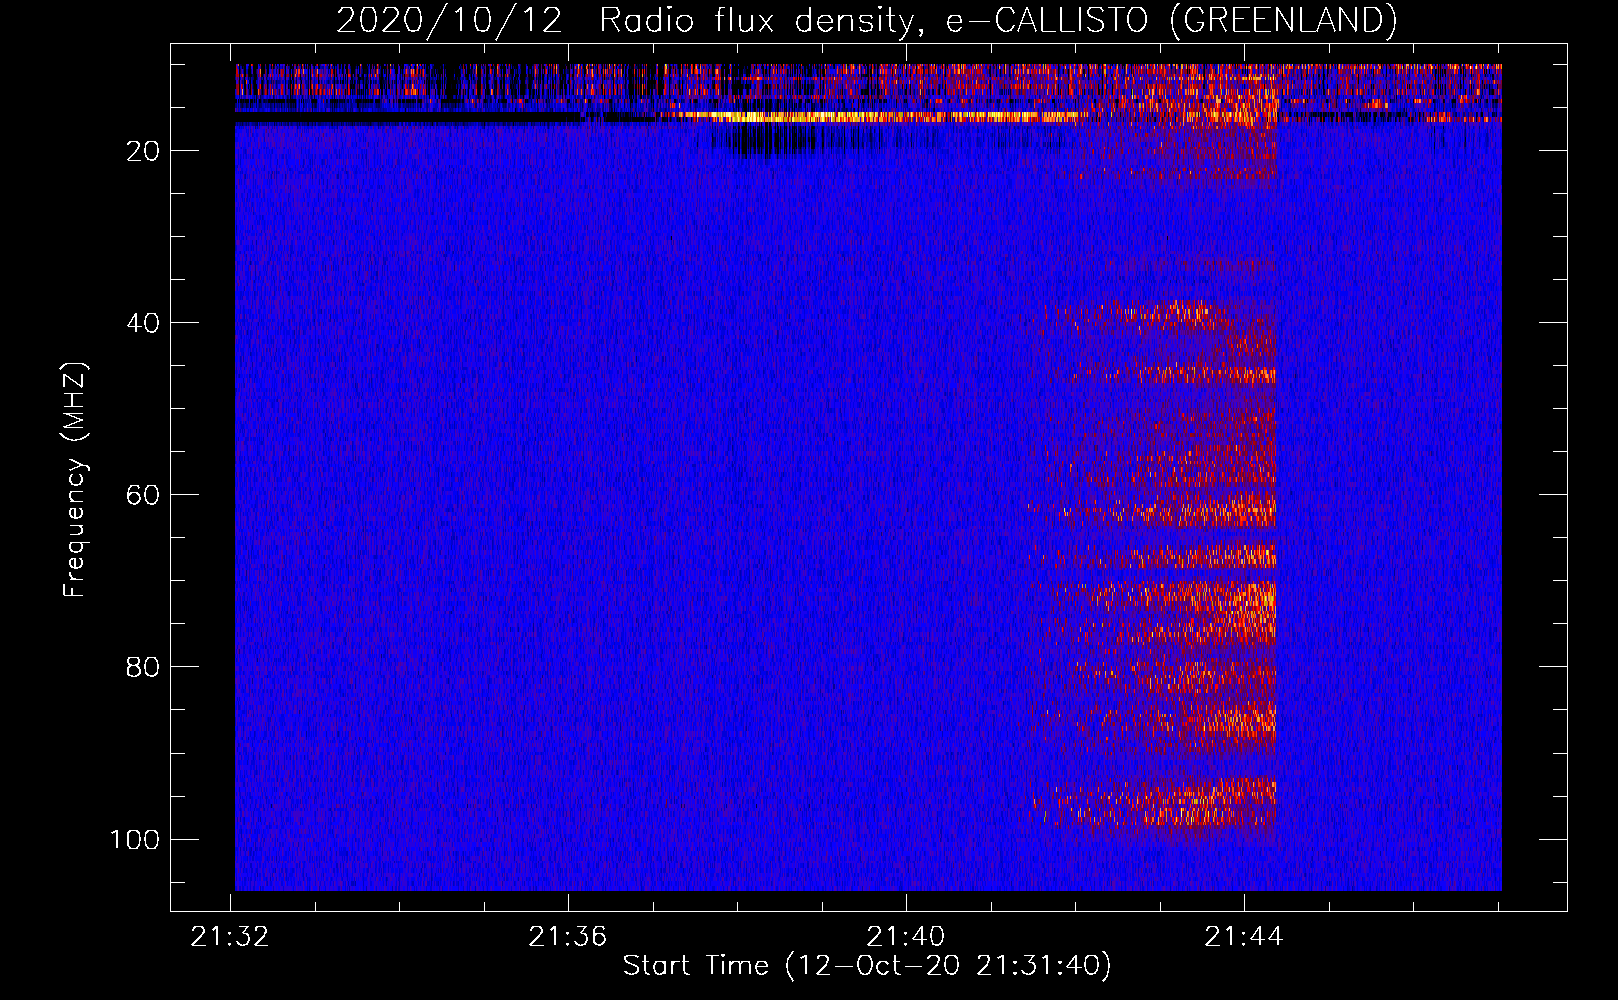Click the 40 frequency tick label
The height and width of the screenshot is (1000, 1618).
point(143,323)
